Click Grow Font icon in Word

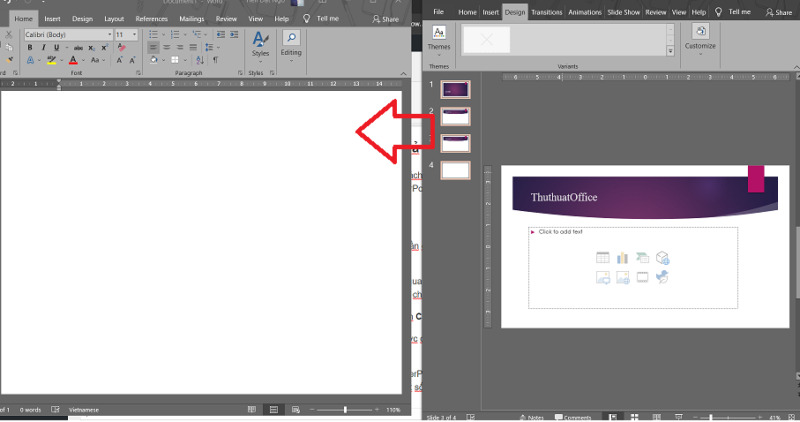pos(119,60)
